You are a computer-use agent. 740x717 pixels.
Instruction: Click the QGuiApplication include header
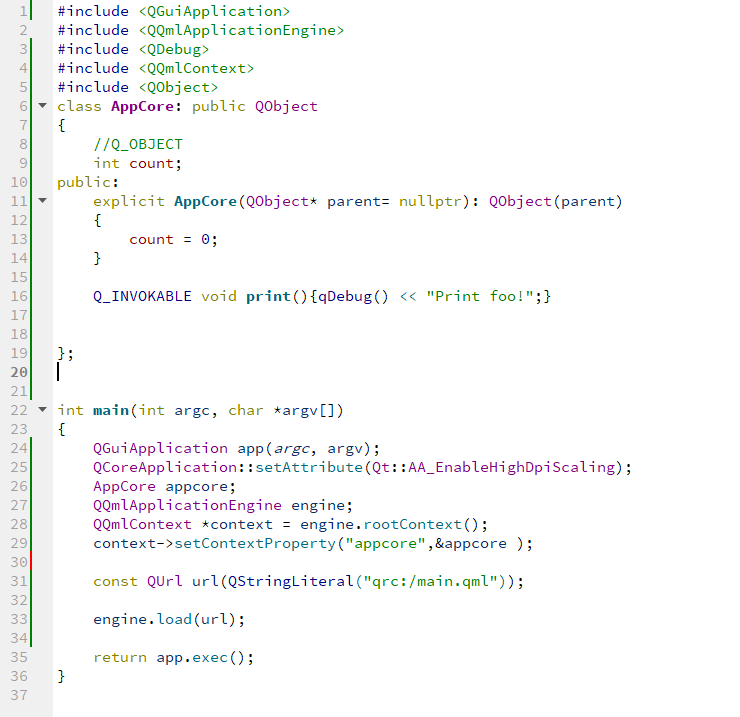click(x=214, y=11)
